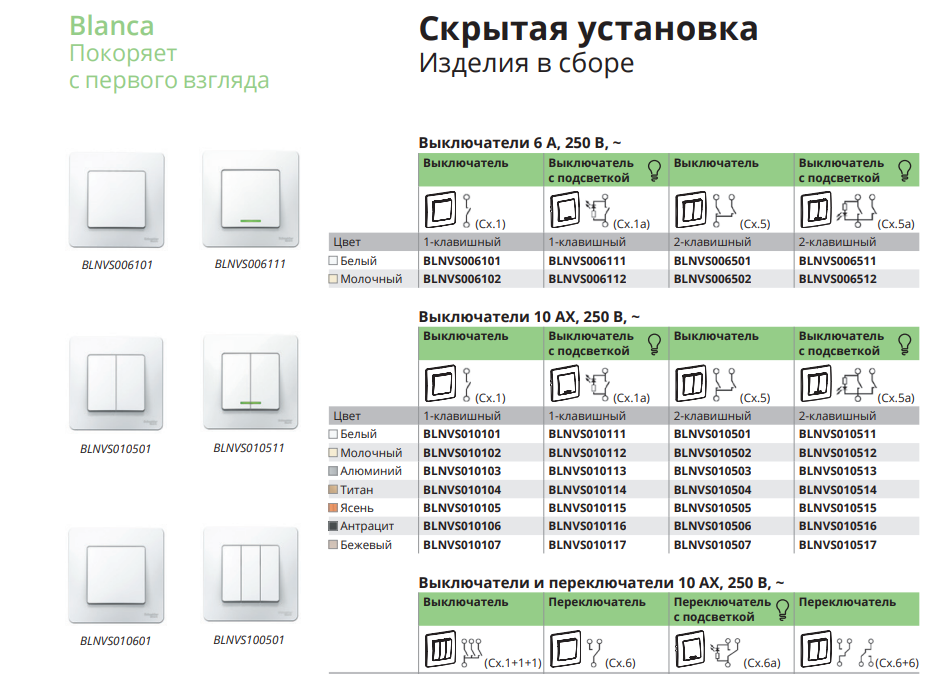Click the 1-gang Cx.1 switch pictogram in the 10 AX table
This screenshot has height=674, width=930.
point(441,383)
